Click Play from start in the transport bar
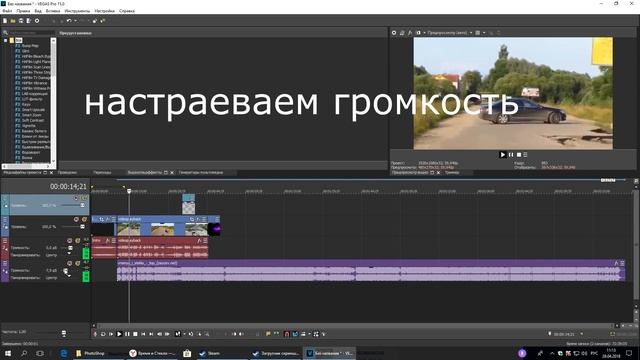 click(111, 334)
